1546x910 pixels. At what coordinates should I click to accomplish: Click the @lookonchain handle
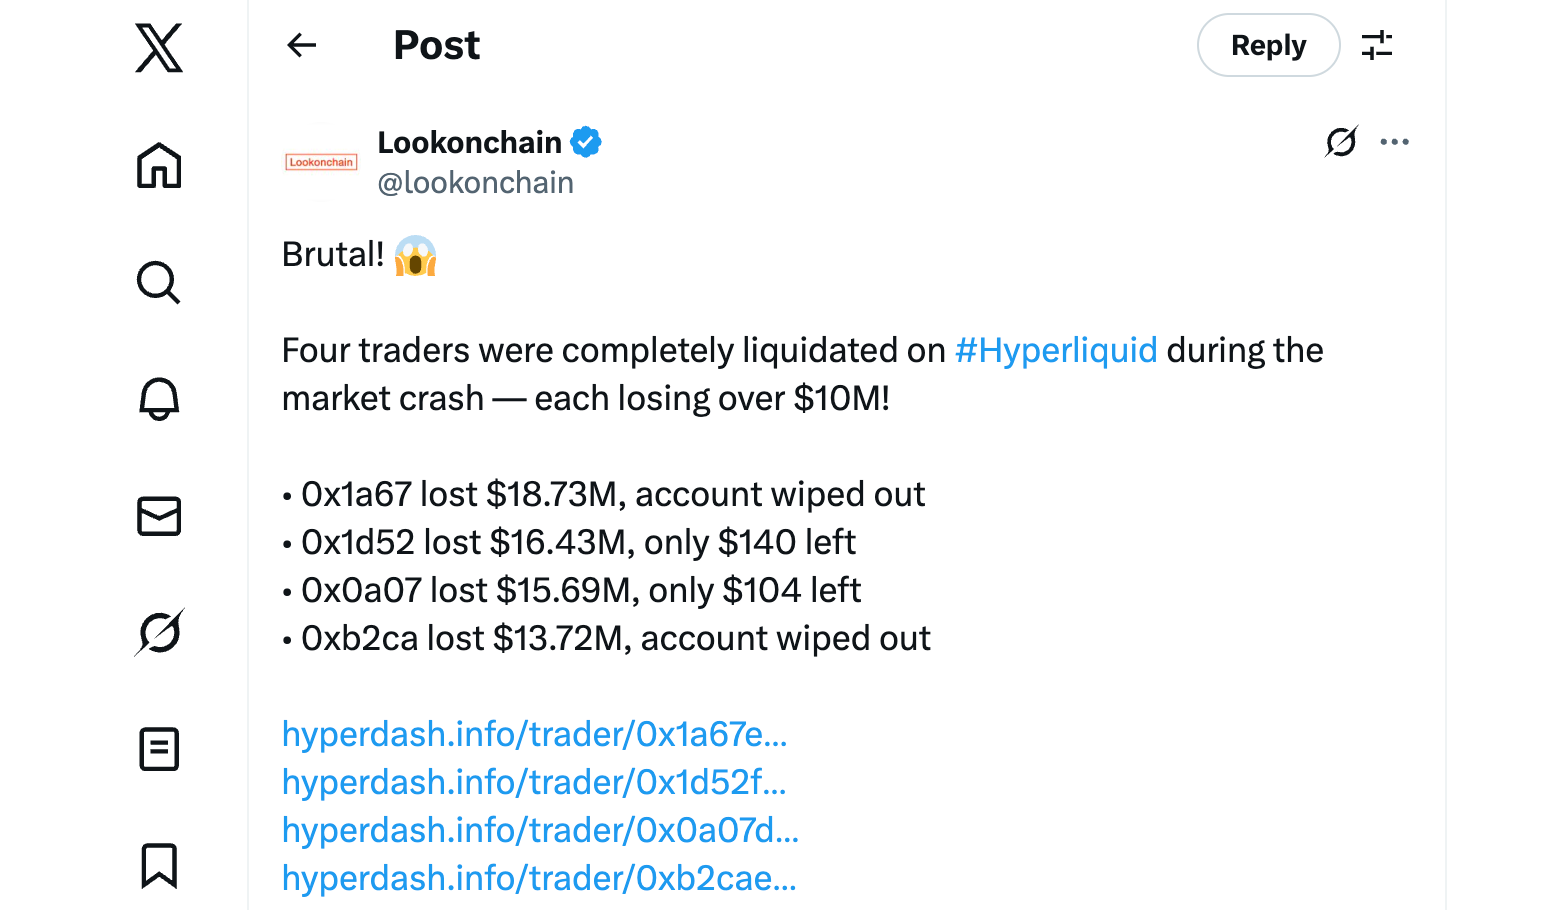pyautogui.click(x=475, y=183)
